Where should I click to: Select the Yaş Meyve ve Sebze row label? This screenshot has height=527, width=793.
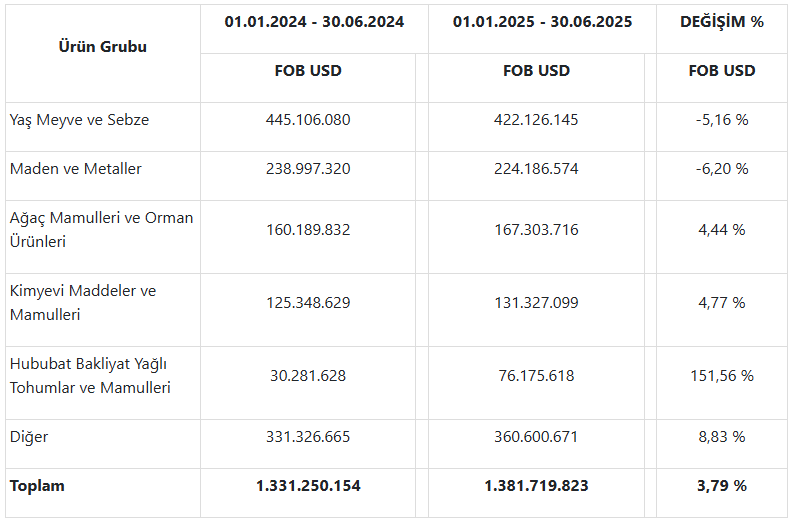(x=79, y=120)
